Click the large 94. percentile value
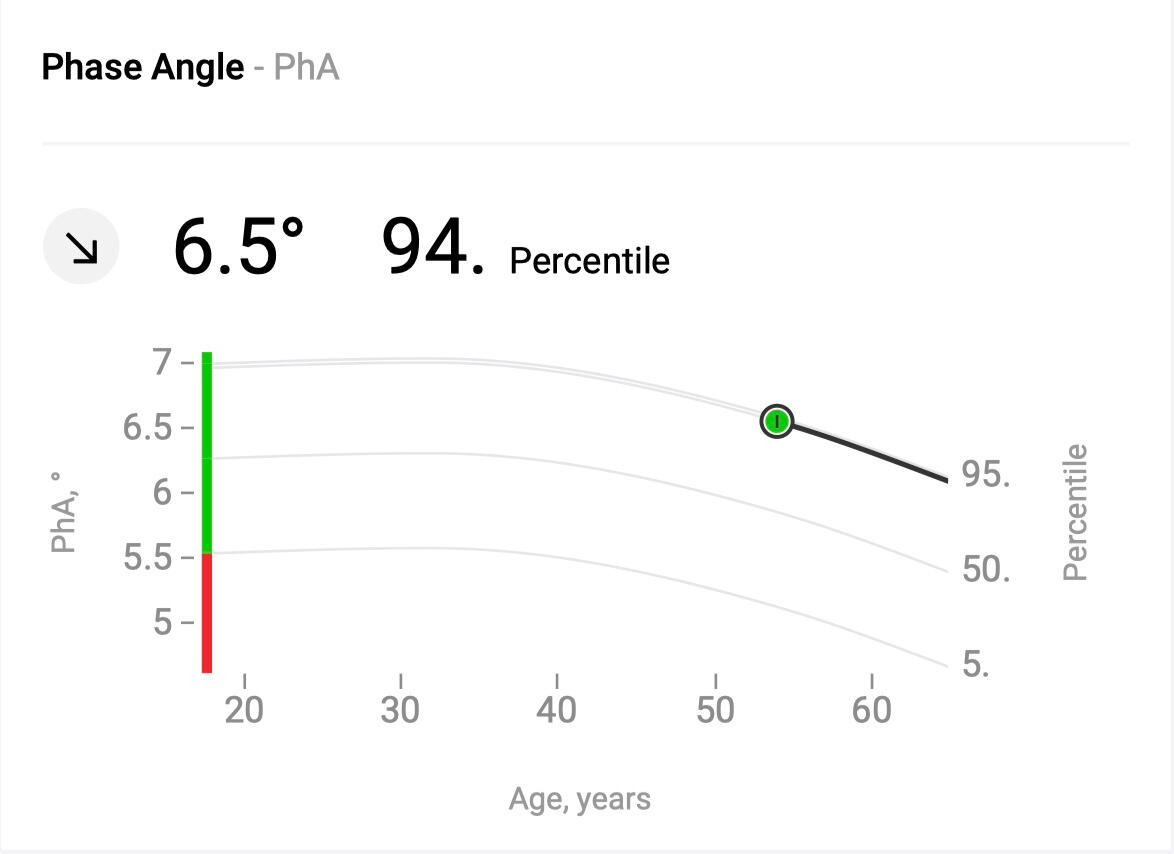This screenshot has width=1174, height=854. (x=434, y=247)
